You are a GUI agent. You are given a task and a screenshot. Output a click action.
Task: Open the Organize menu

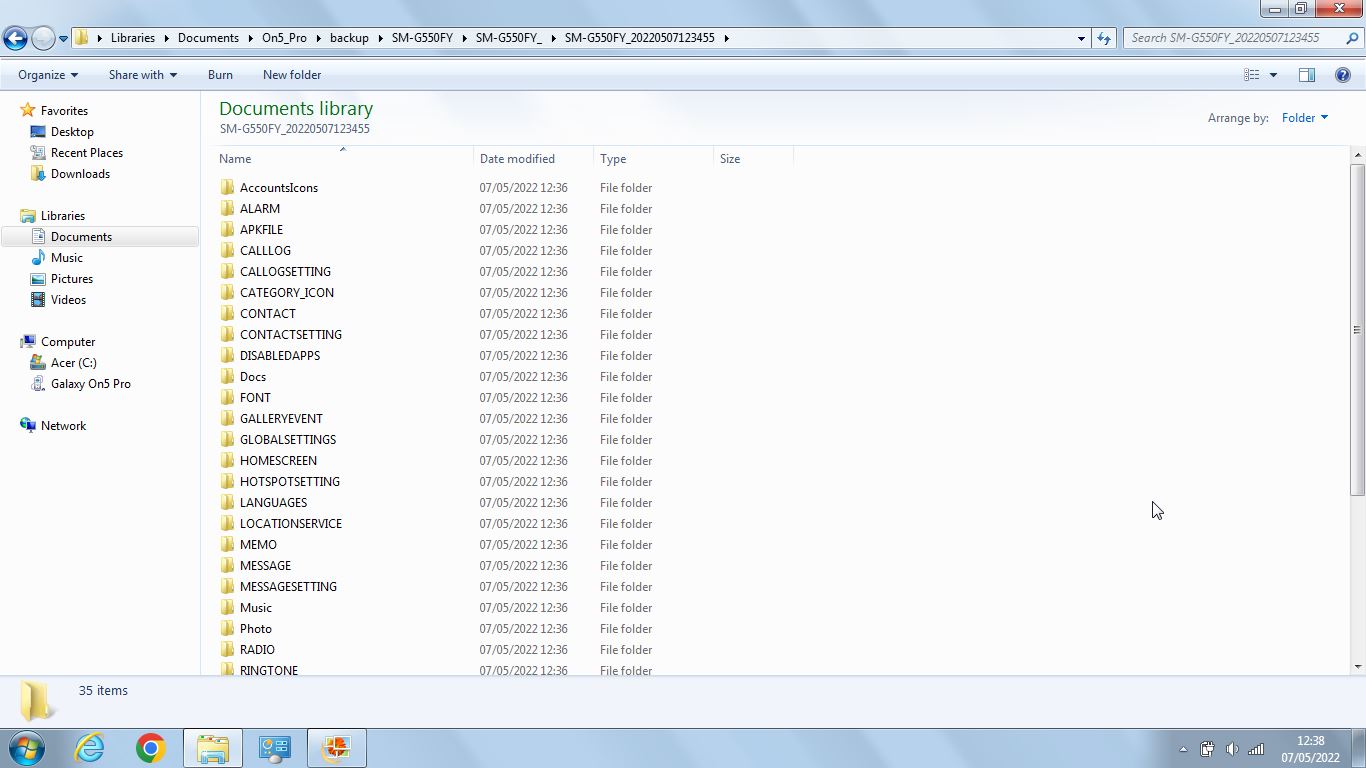47,75
